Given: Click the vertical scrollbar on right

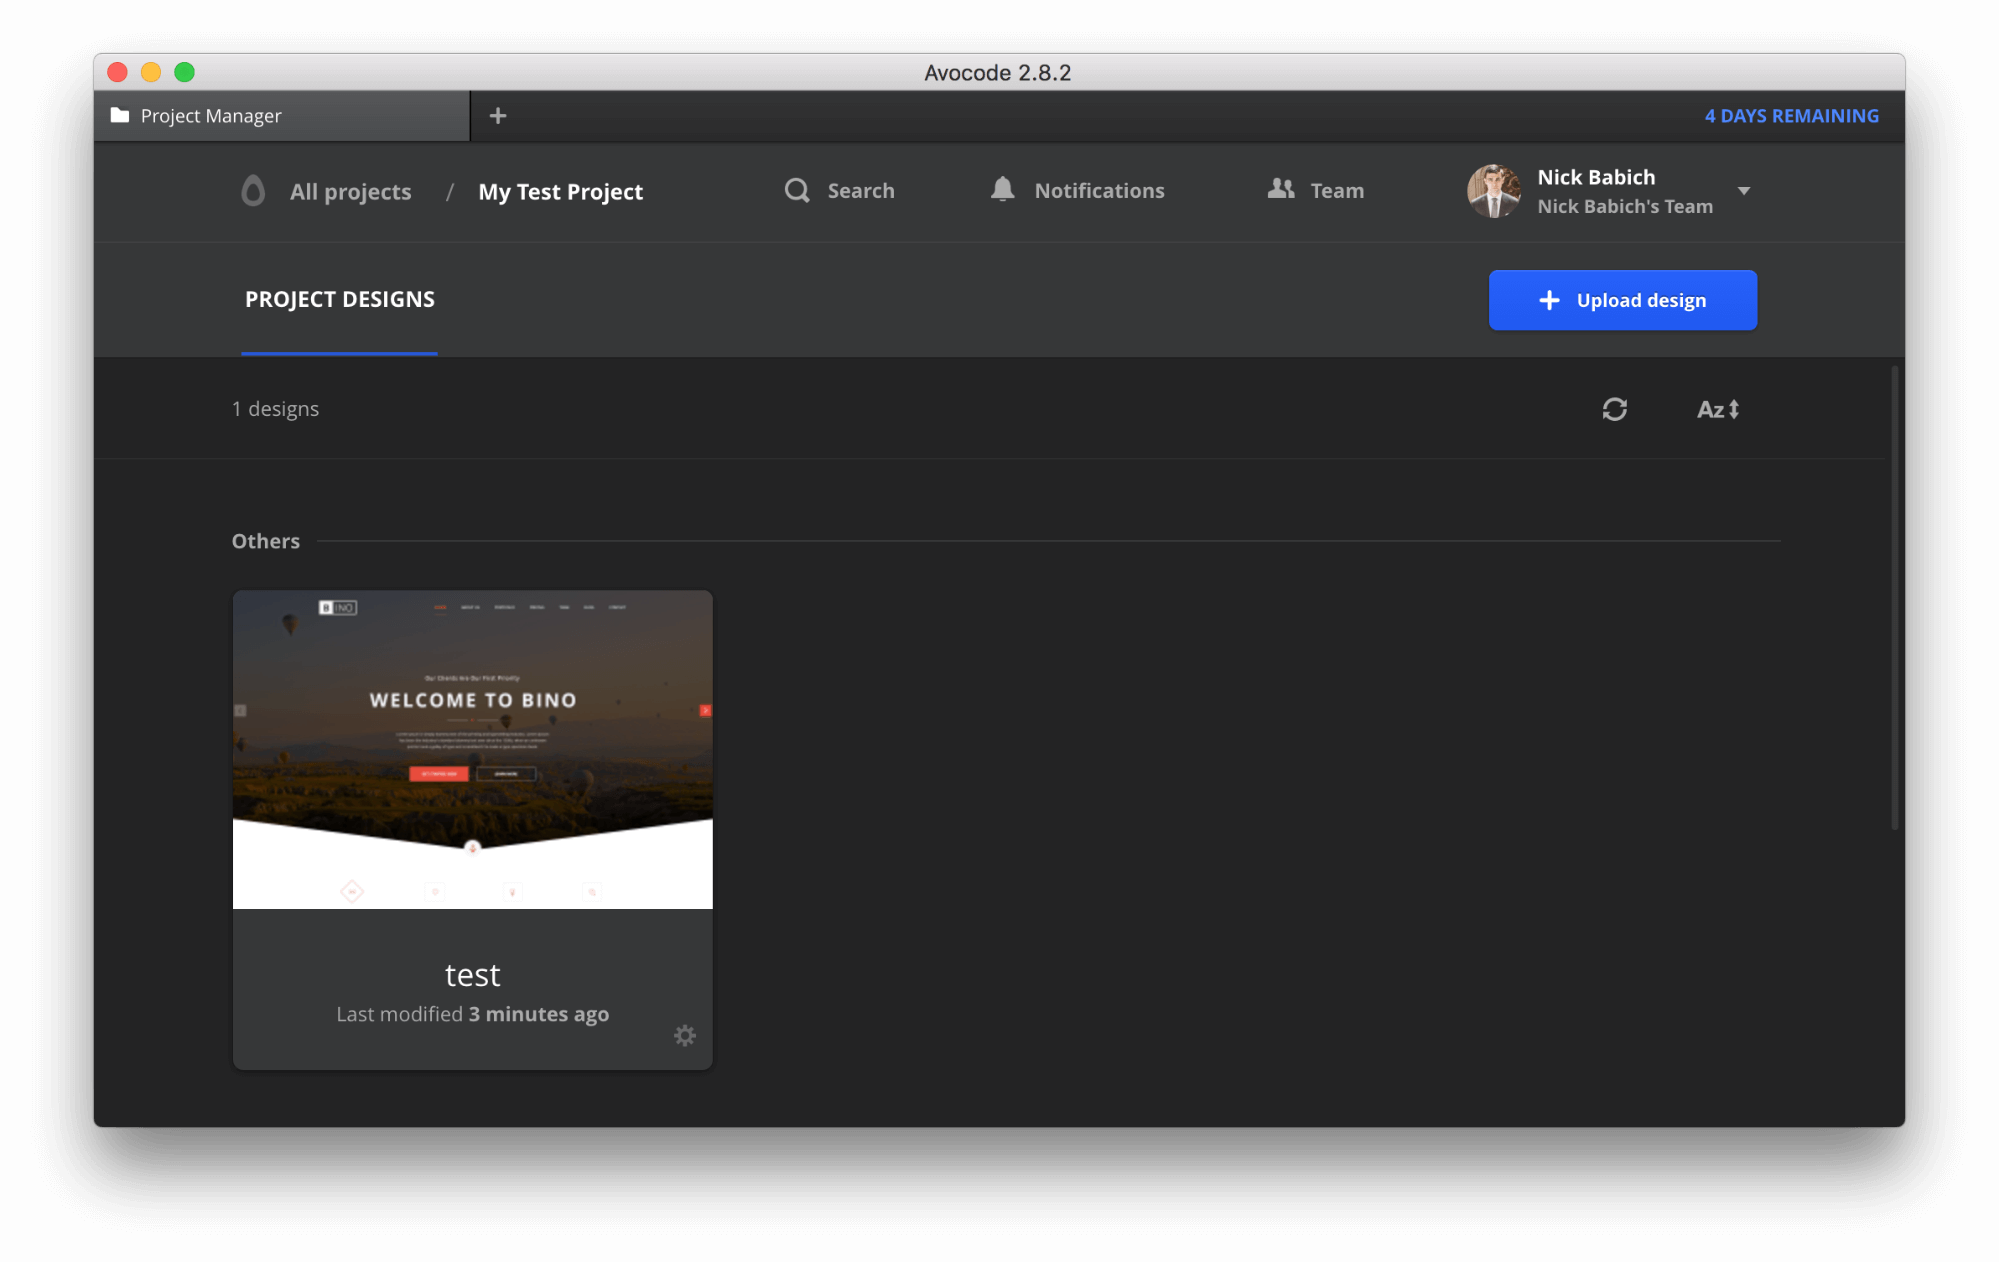Looking at the screenshot, I should pyautogui.click(x=1894, y=598).
